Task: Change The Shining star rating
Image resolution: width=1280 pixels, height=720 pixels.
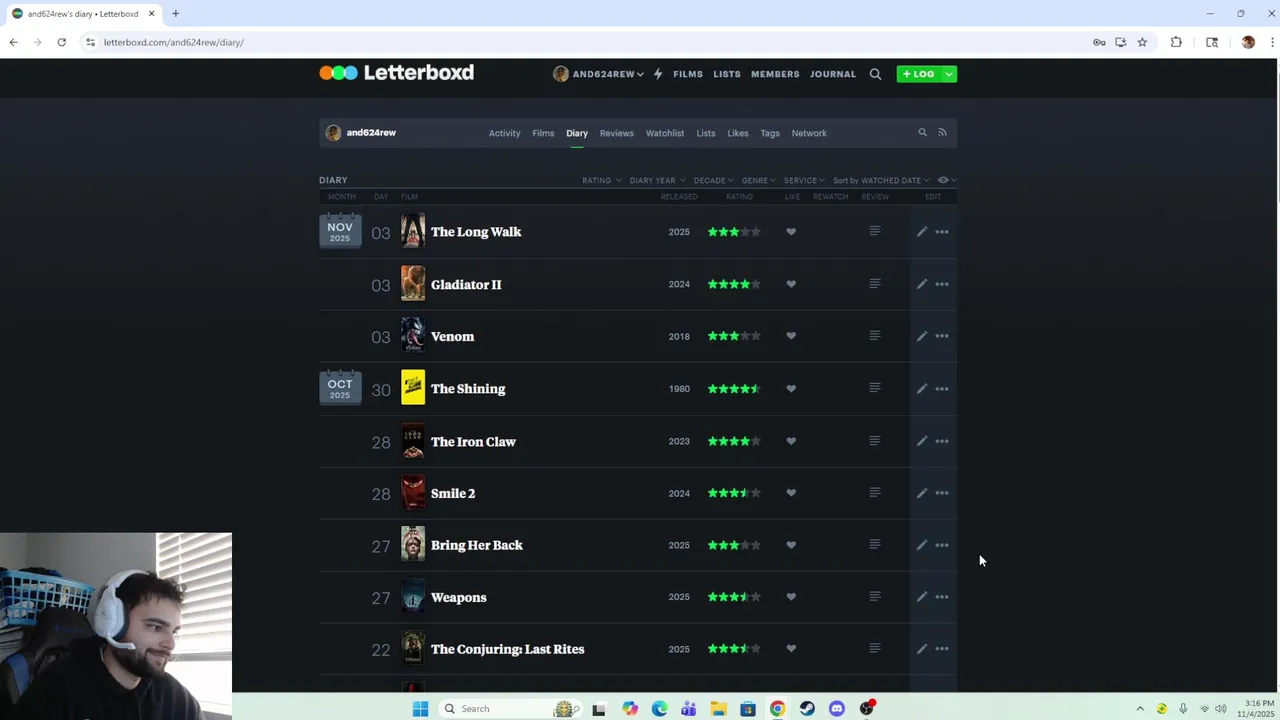Action: pos(734,388)
